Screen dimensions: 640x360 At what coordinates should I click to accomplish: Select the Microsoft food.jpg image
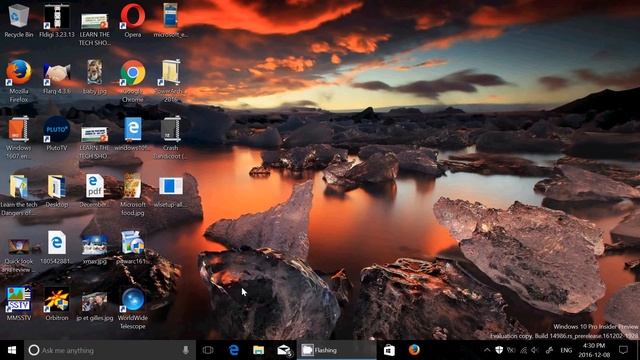point(133,195)
